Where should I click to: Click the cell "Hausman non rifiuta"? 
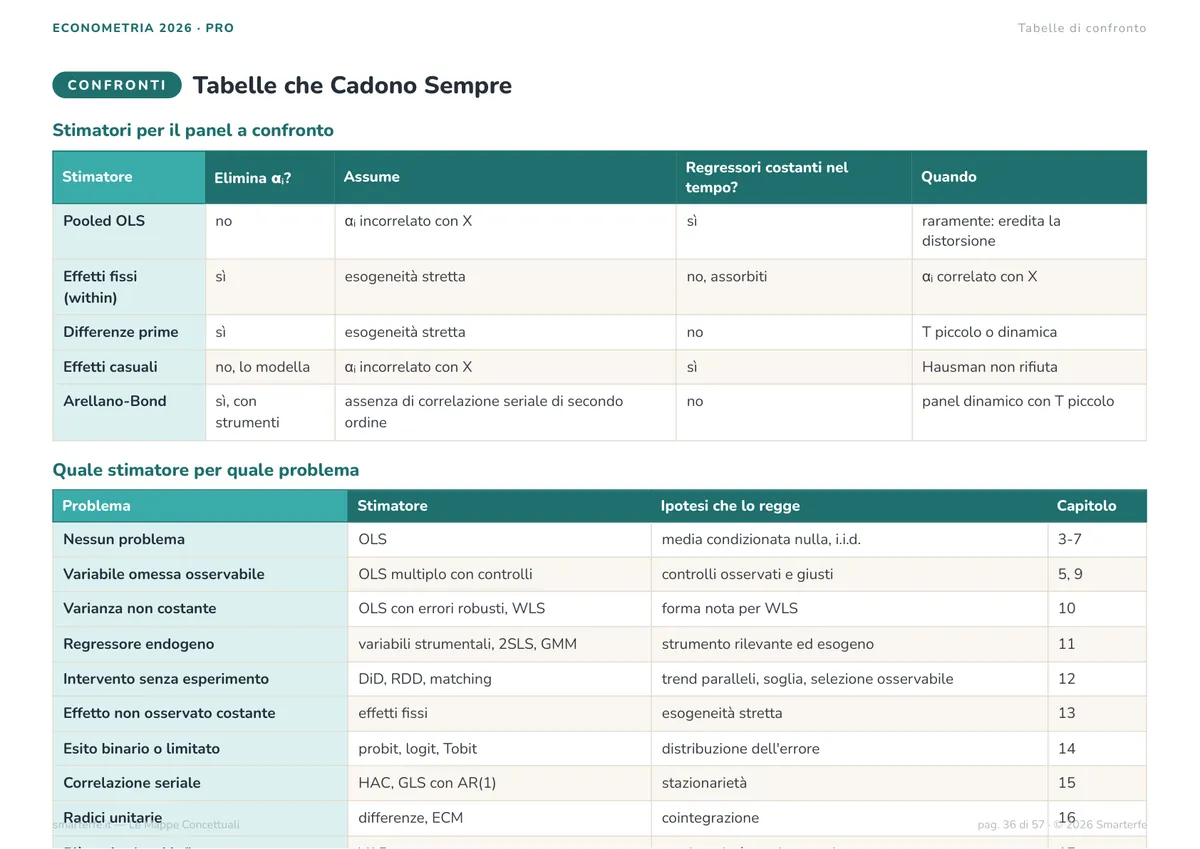click(x=1029, y=367)
